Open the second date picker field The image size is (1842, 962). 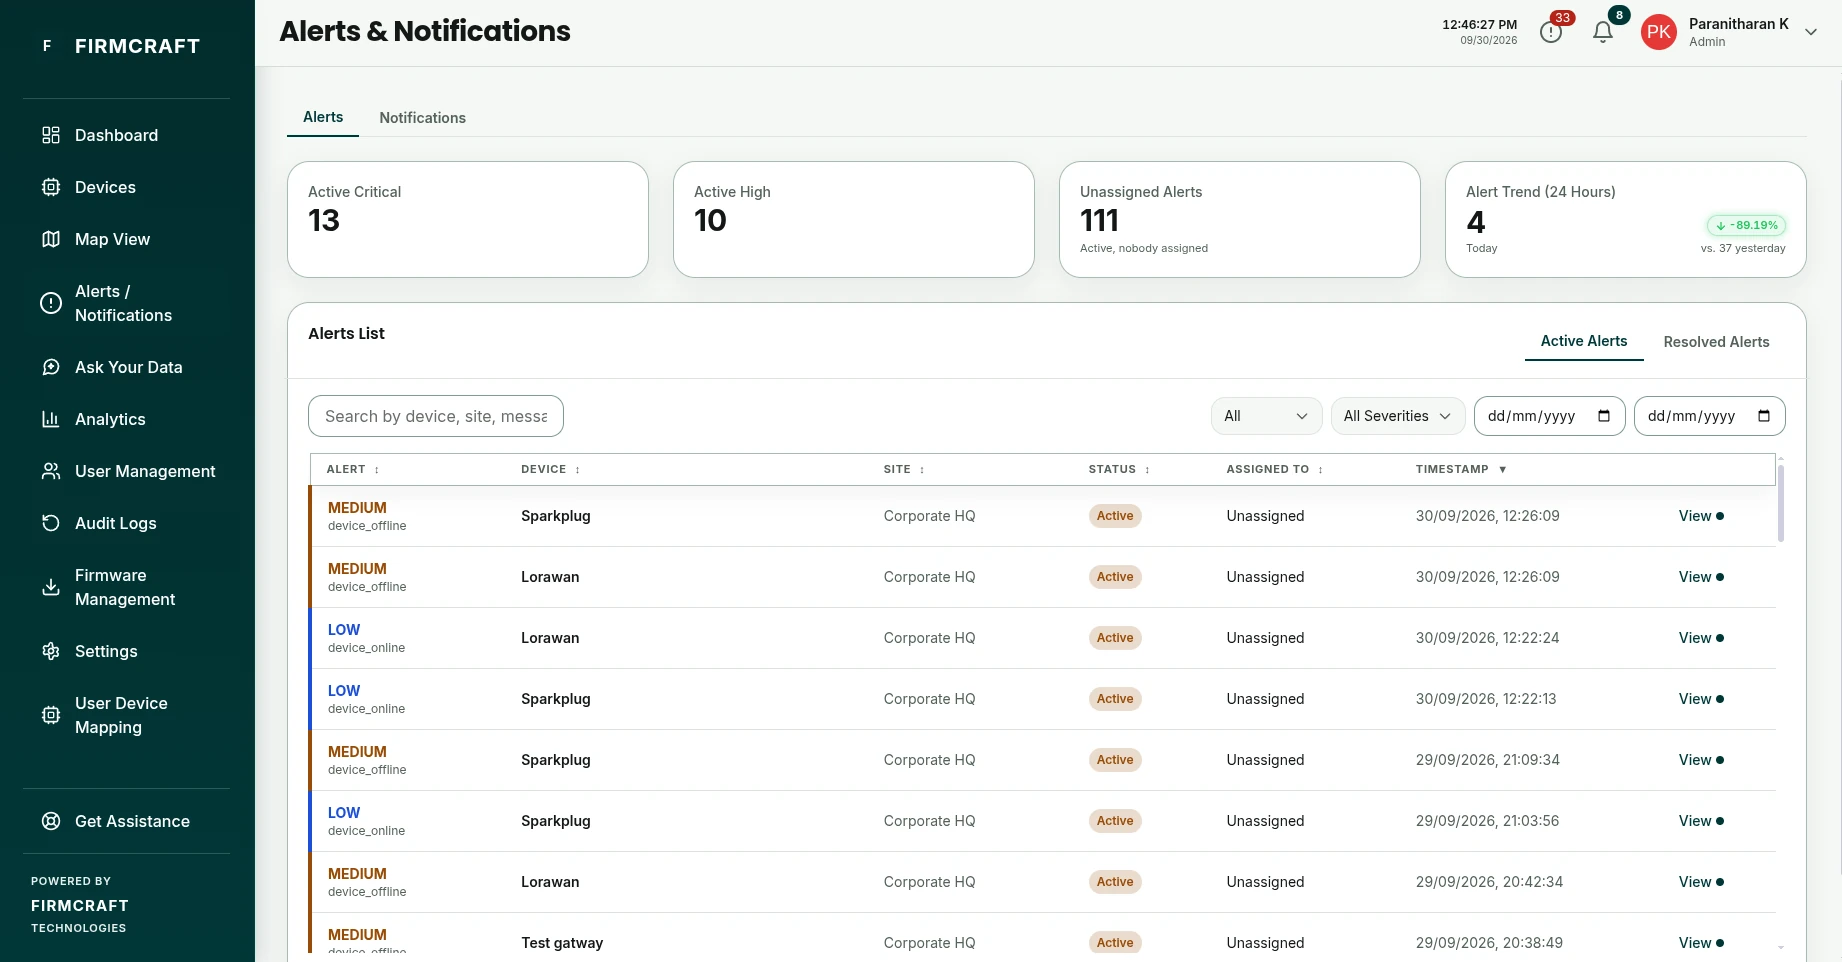(x=1709, y=416)
